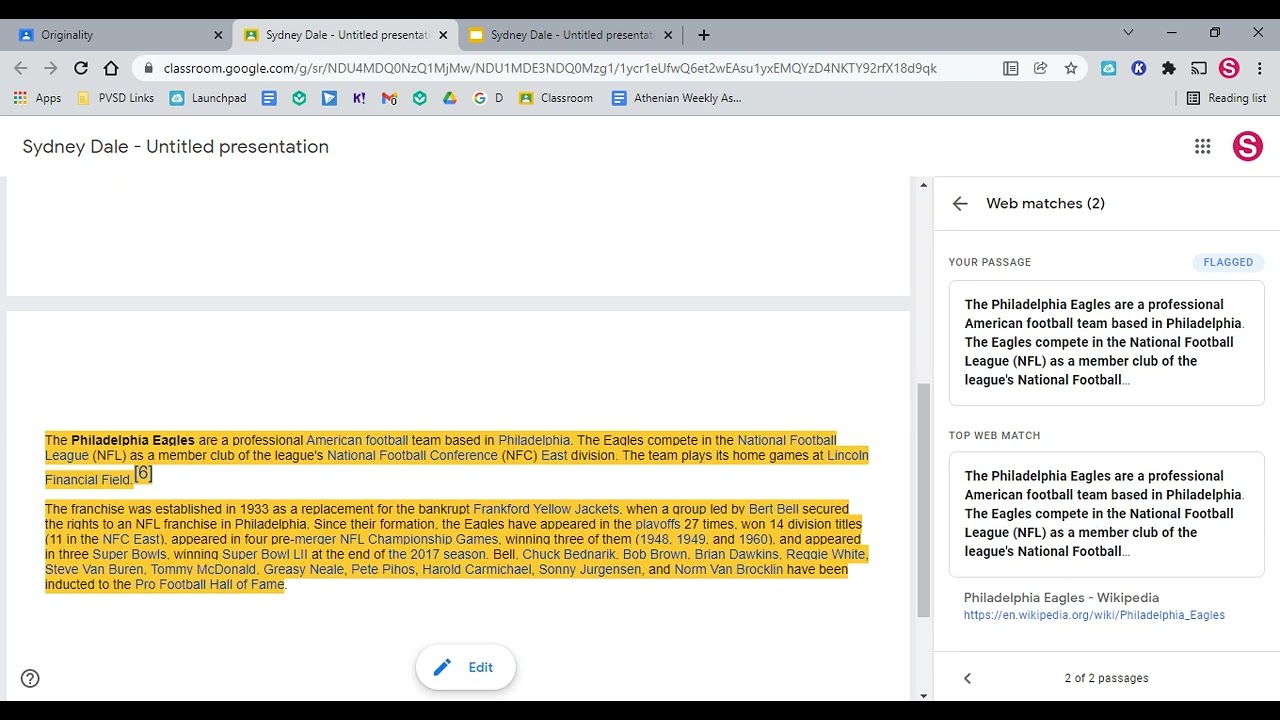
Task: Select the active Sydney Dale presentation tab
Action: point(345,35)
